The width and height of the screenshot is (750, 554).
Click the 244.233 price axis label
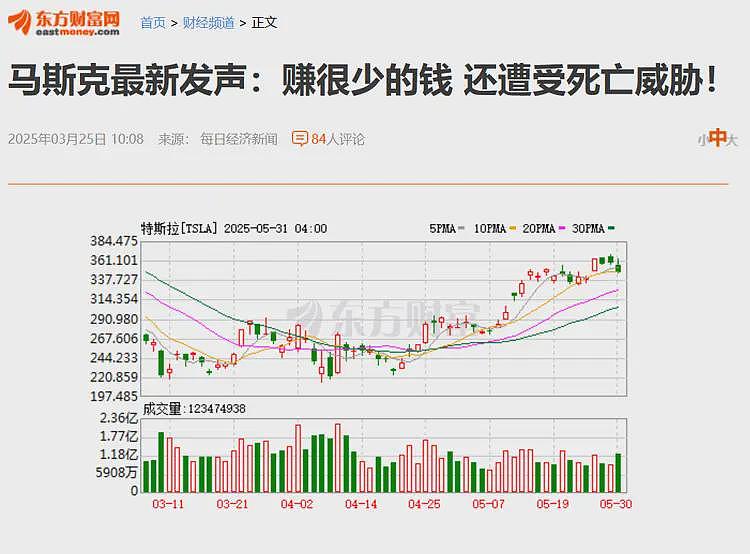(114, 358)
